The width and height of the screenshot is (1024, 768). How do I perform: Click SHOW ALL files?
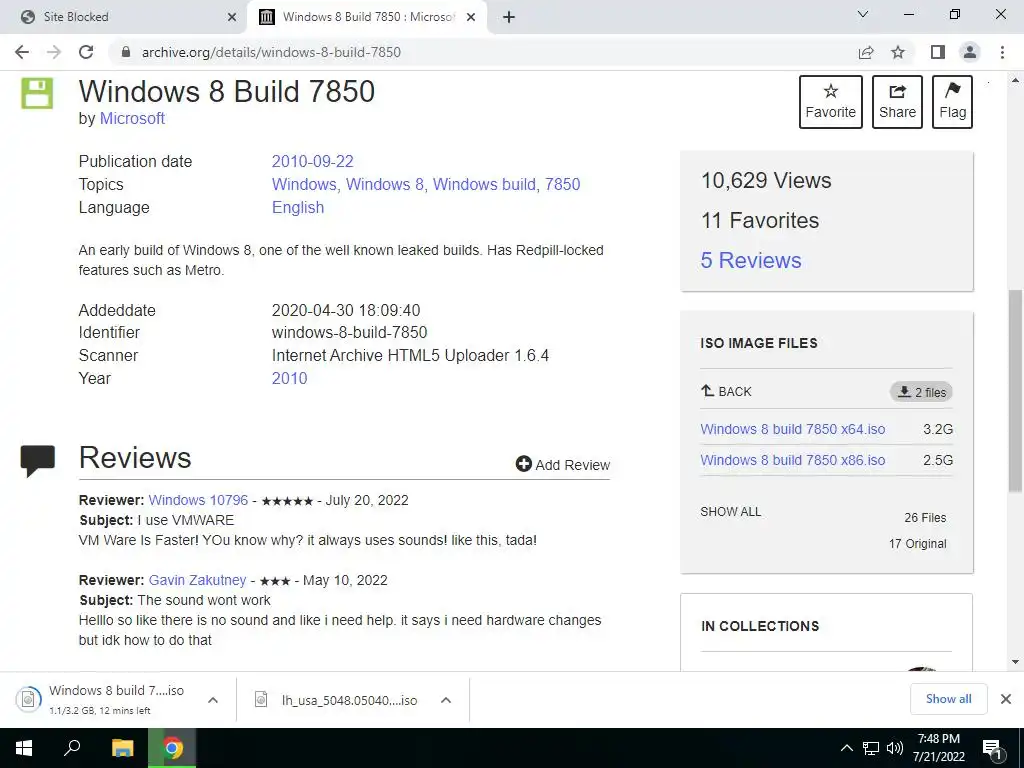tap(731, 511)
